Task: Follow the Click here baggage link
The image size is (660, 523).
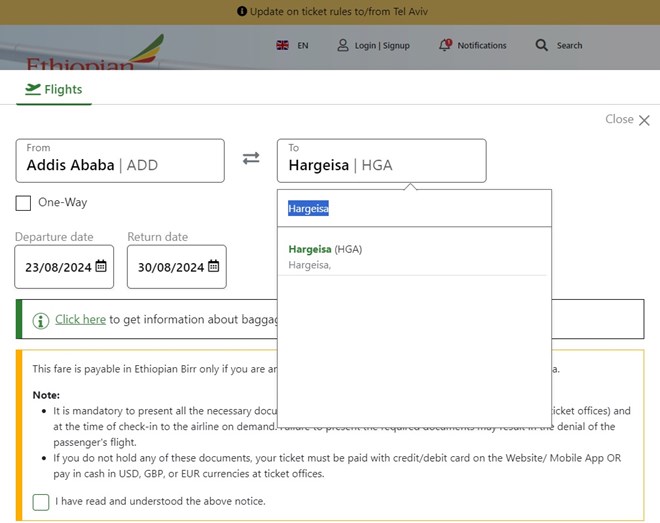Action: pyautogui.click(x=80, y=320)
